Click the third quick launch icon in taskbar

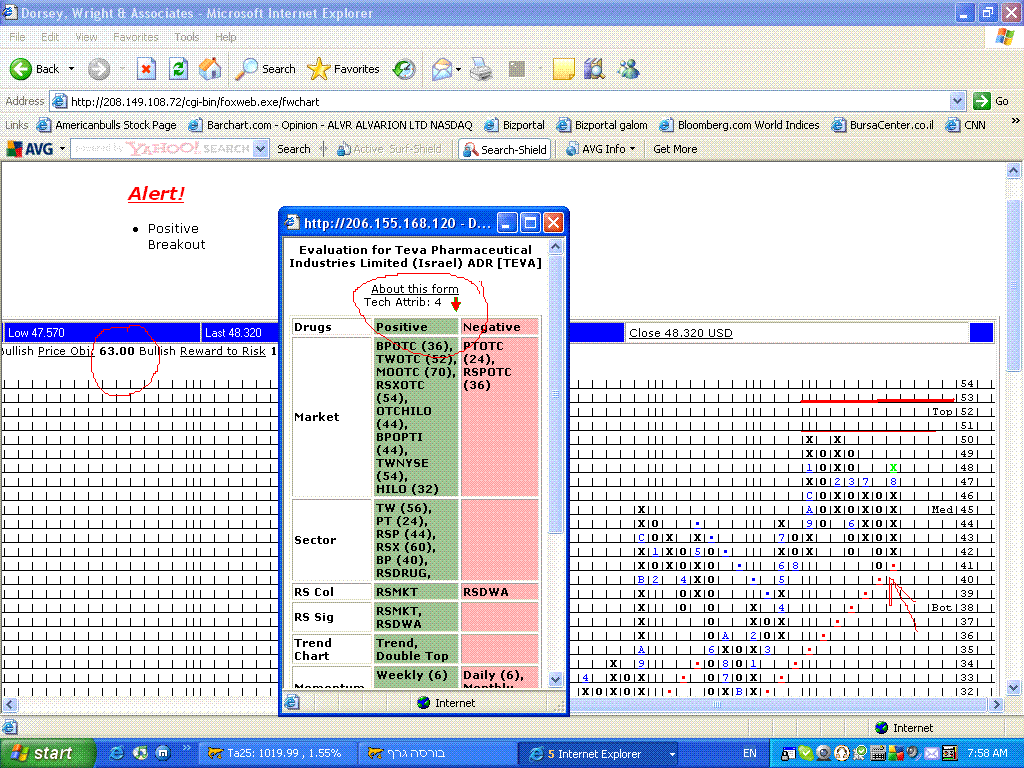(x=163, y=753)
